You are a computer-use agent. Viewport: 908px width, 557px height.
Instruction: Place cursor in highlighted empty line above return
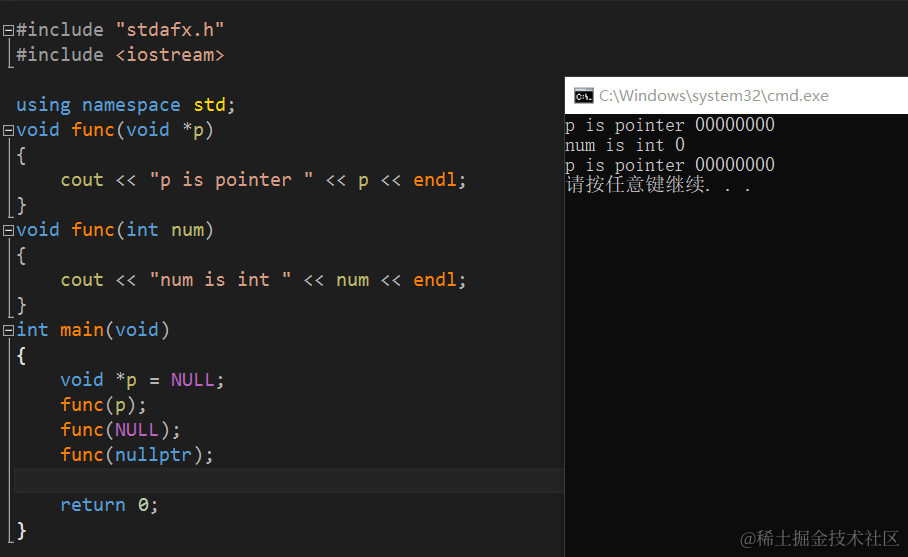click(289, 480)
